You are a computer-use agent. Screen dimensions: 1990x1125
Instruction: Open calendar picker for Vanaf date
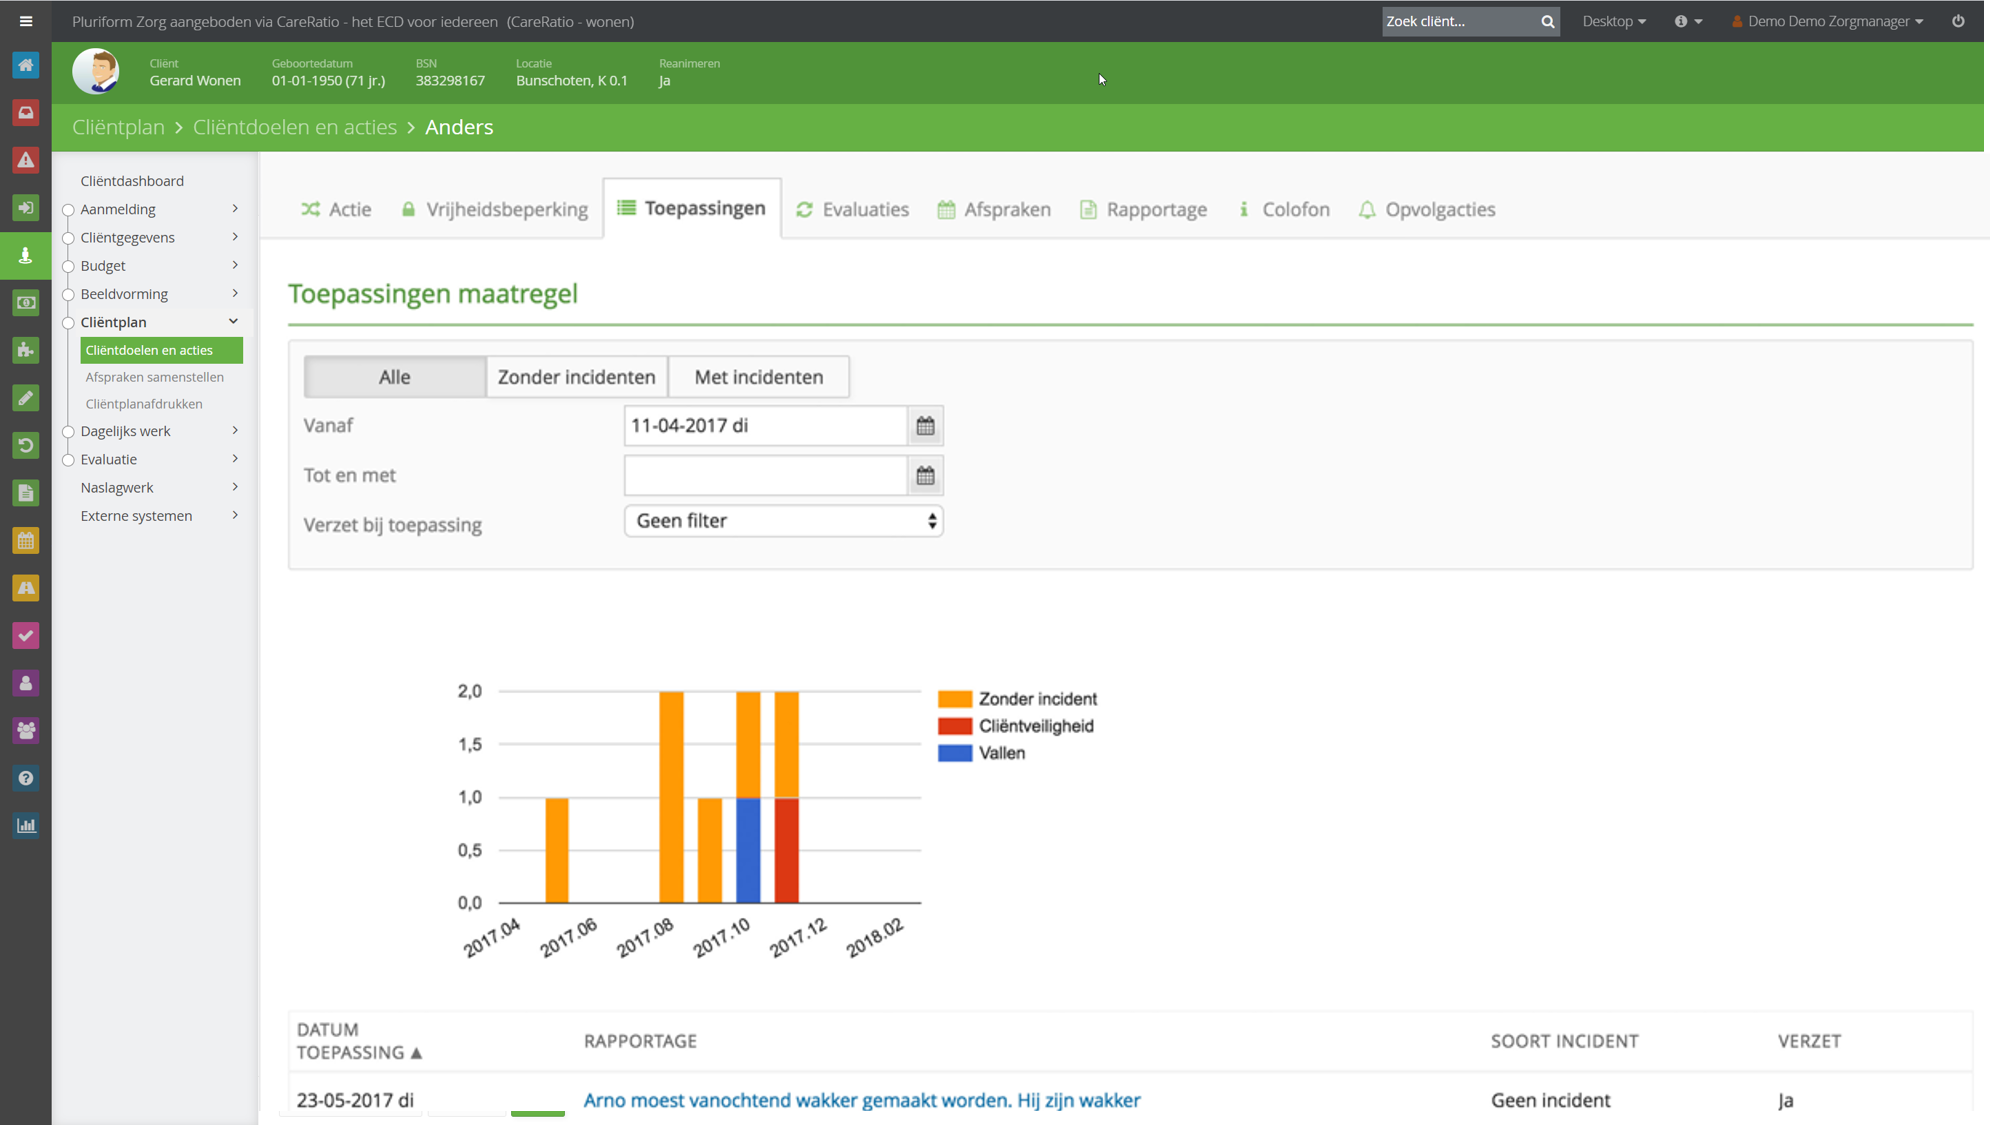click(925, 426)
